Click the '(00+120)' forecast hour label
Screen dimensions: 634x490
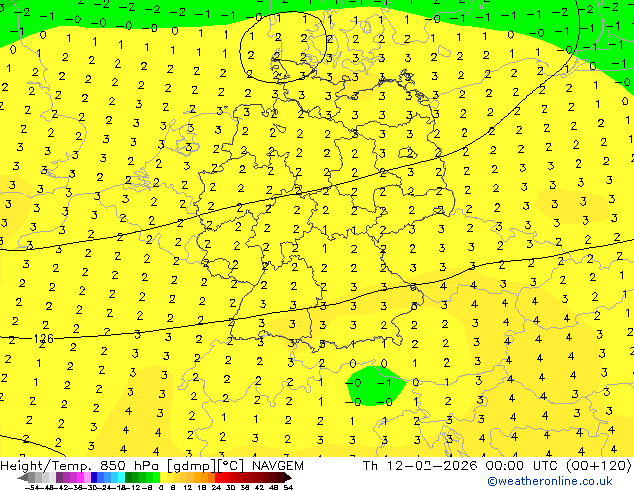pyautogui.click(x=599, y=466)
